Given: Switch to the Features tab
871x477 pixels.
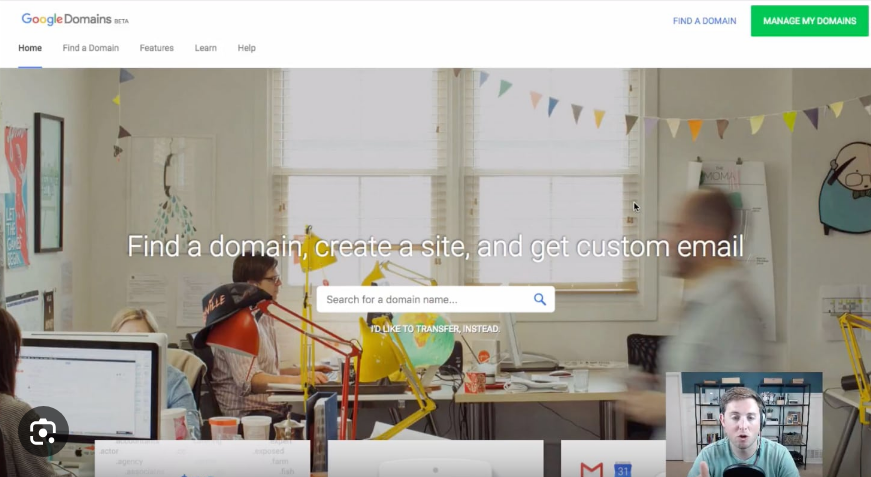Looking at the screenshot, I should (157, 48).
